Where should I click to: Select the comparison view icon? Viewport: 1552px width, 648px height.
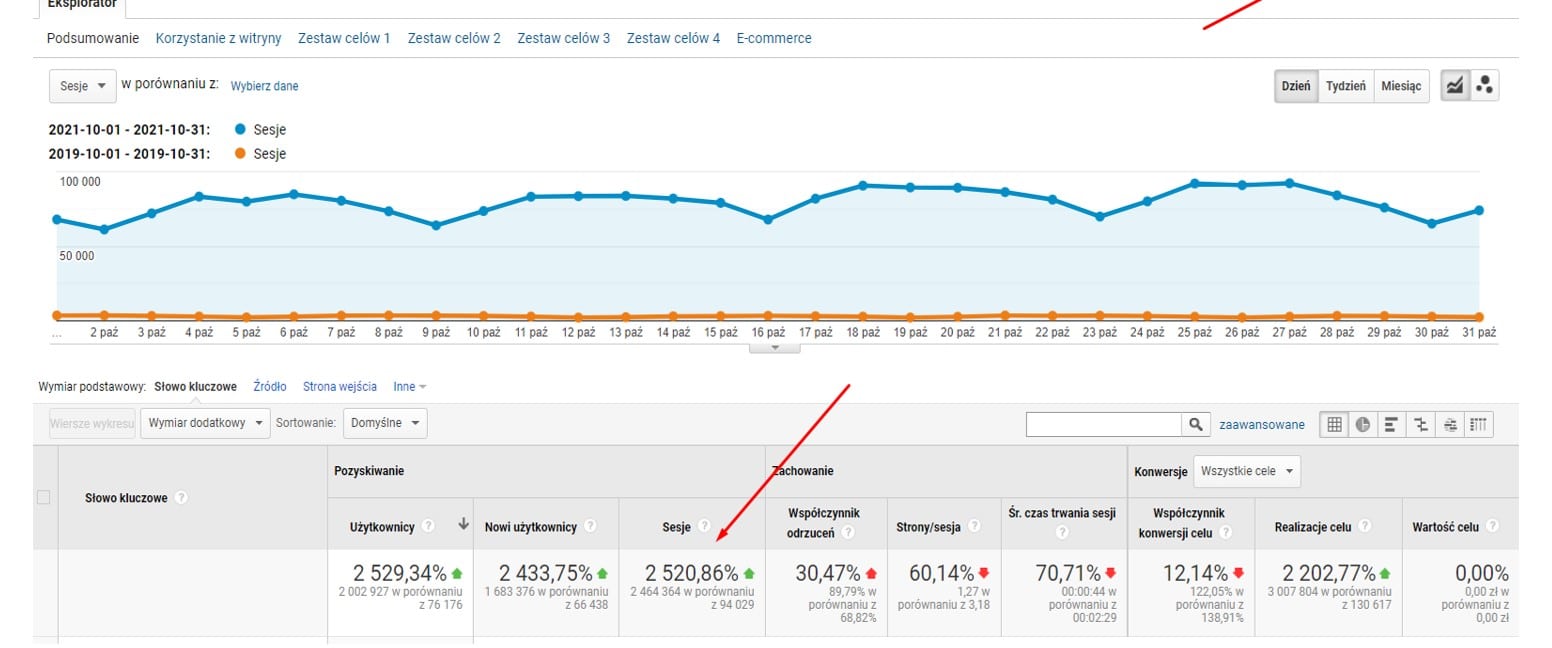click(1421, 424)
